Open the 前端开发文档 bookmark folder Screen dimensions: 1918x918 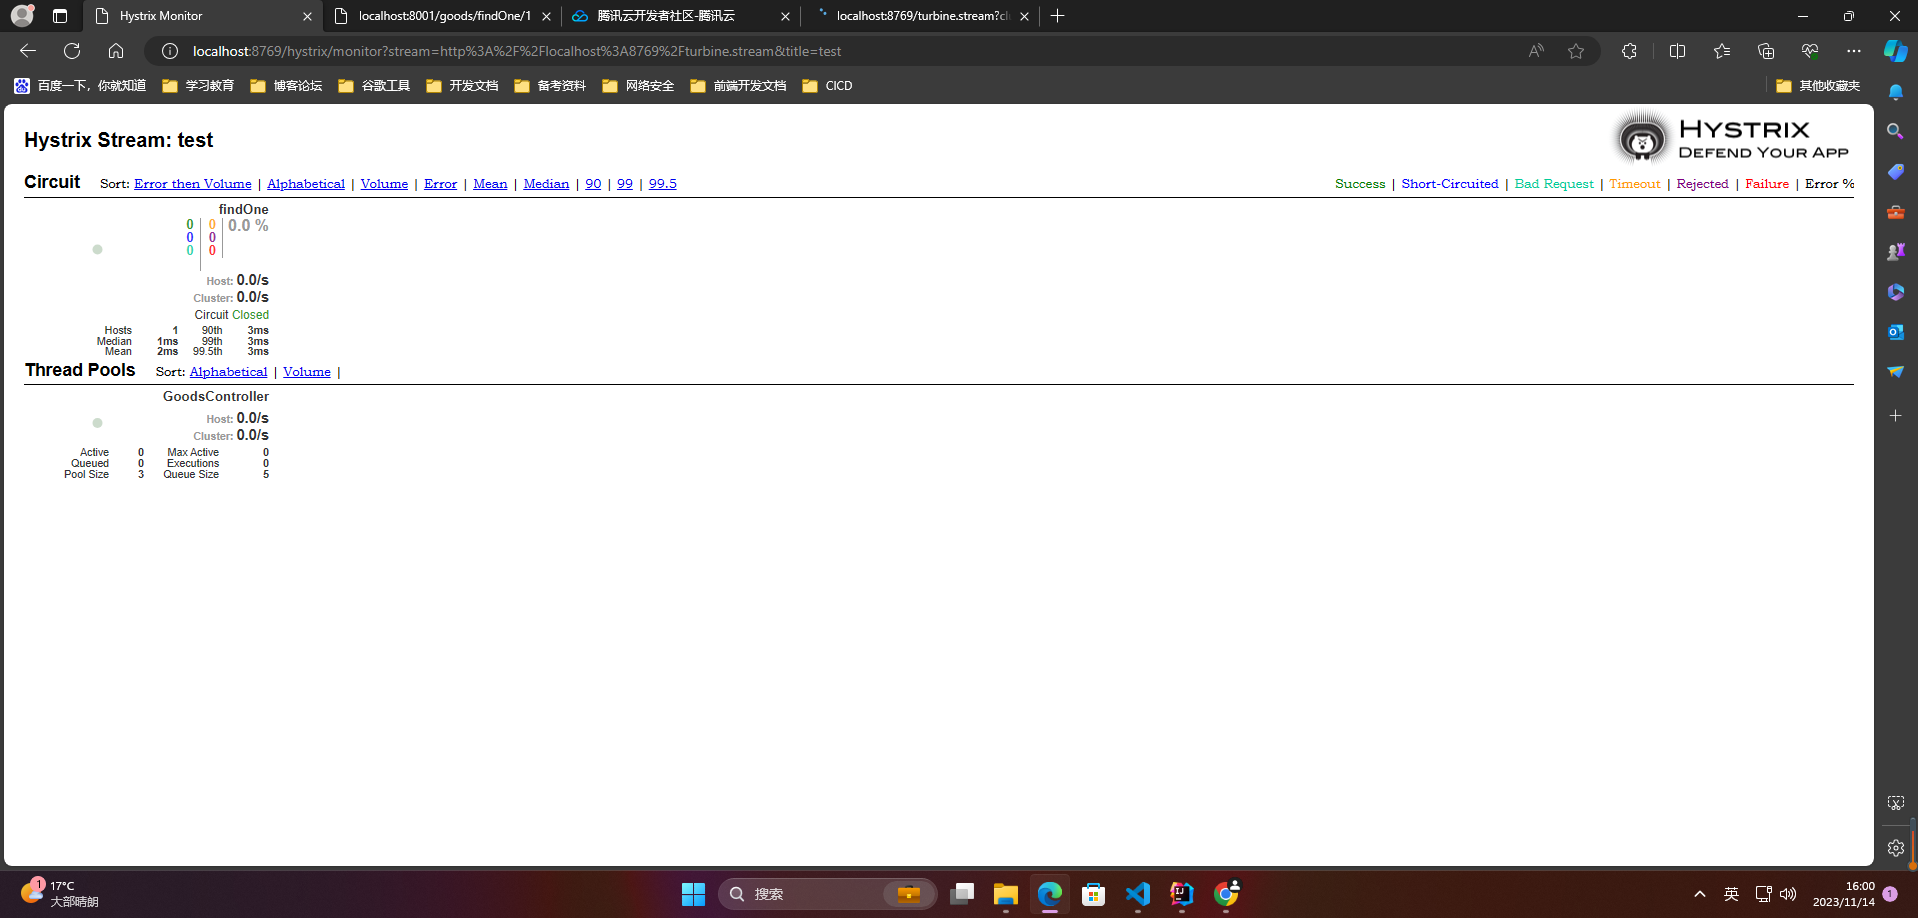pos(738,86)
